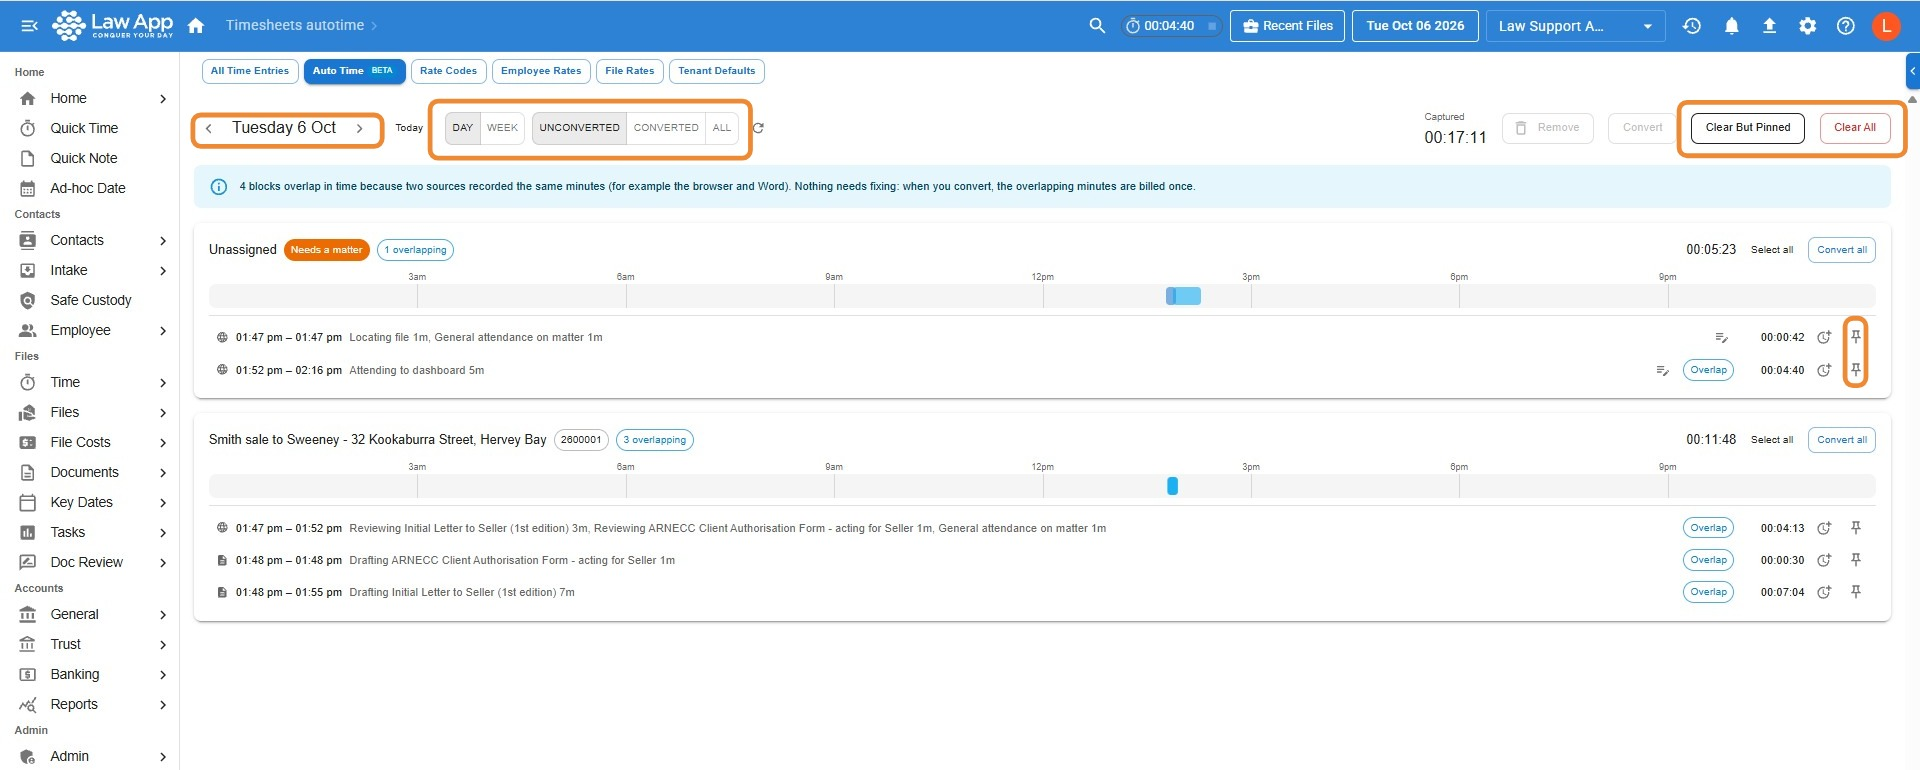Pin the Attending to dashboard entry

click(x=1856, y=370)
